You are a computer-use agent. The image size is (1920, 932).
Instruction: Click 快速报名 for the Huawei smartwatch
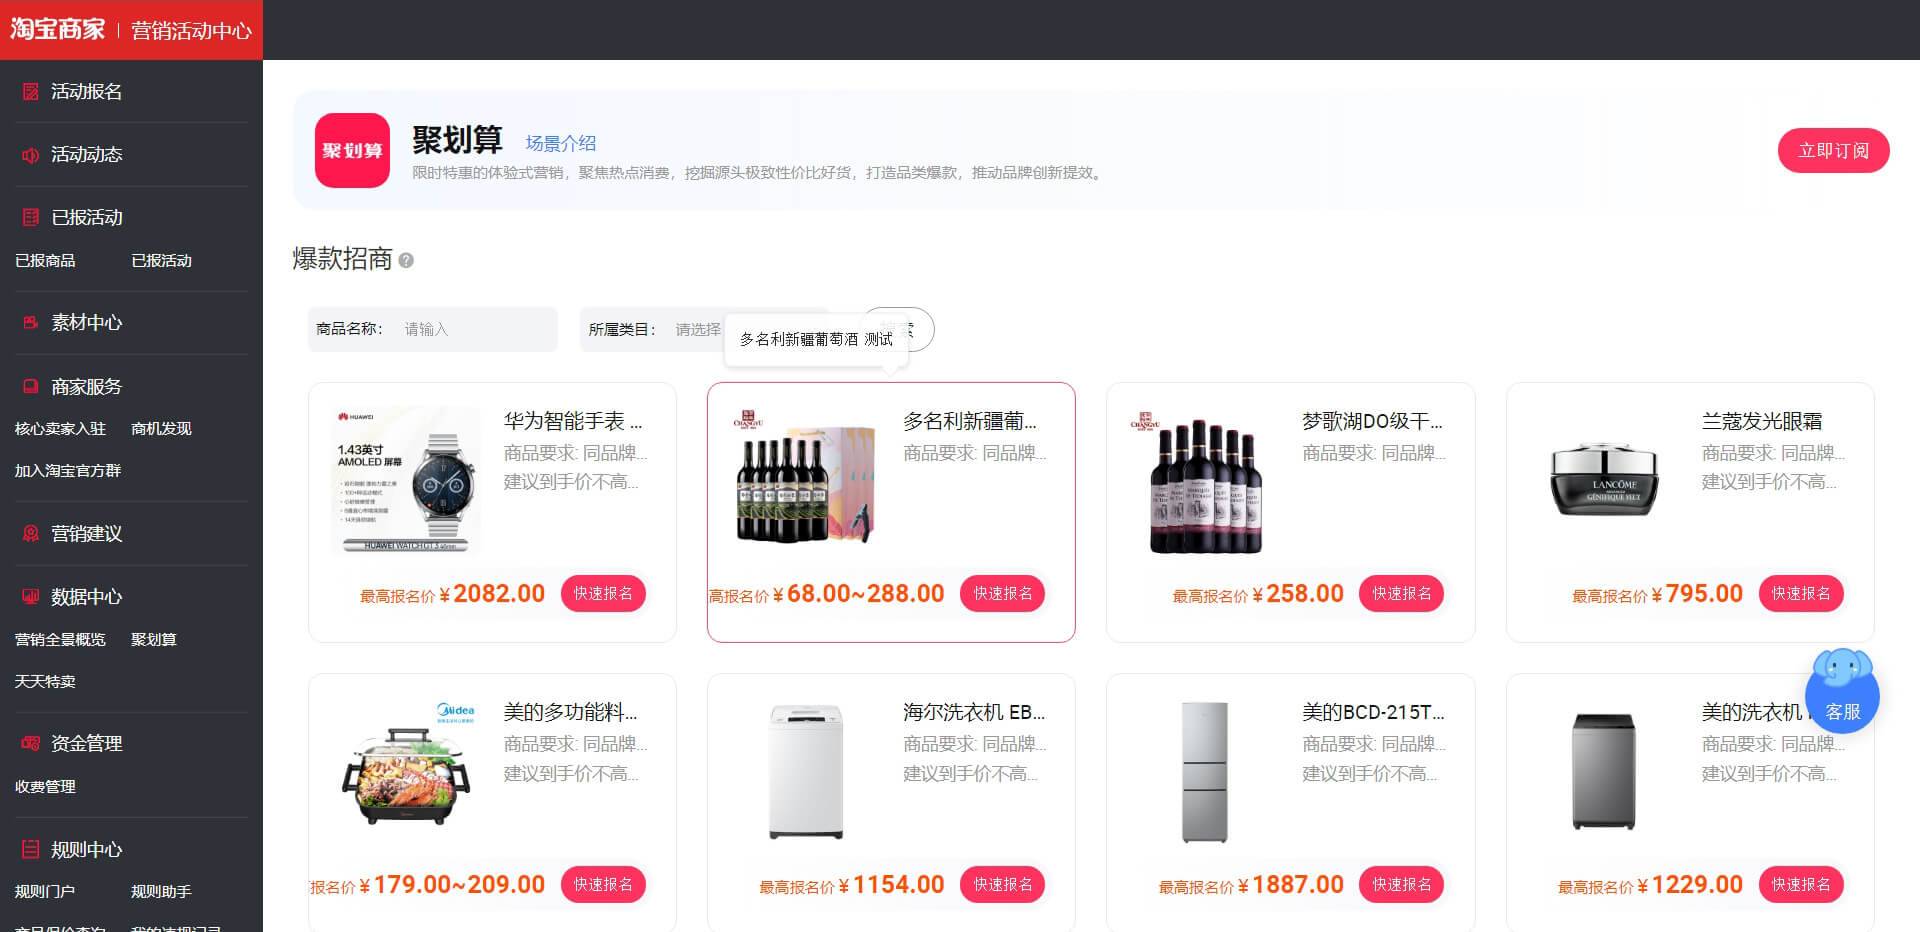tap(603, 594)
